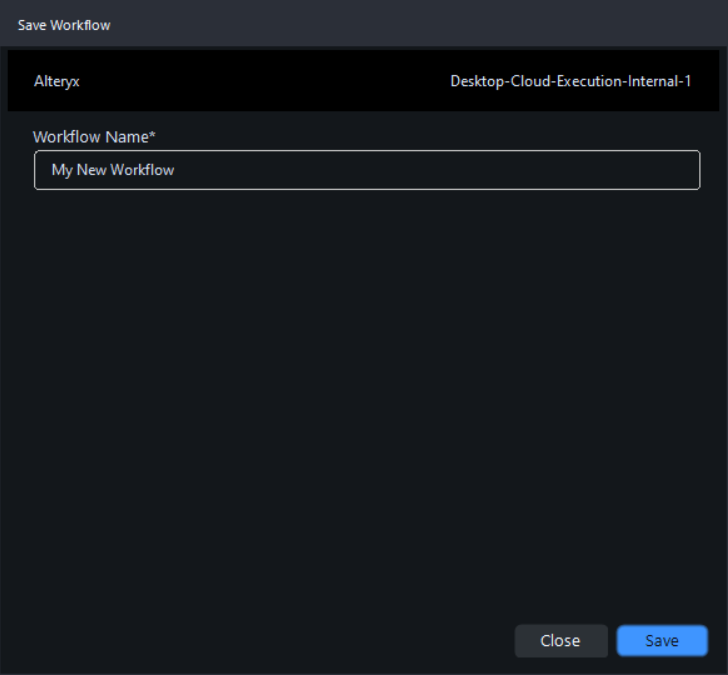Click the word 'Name*' in the field label
728x675 pixels.
coord(134,137)
